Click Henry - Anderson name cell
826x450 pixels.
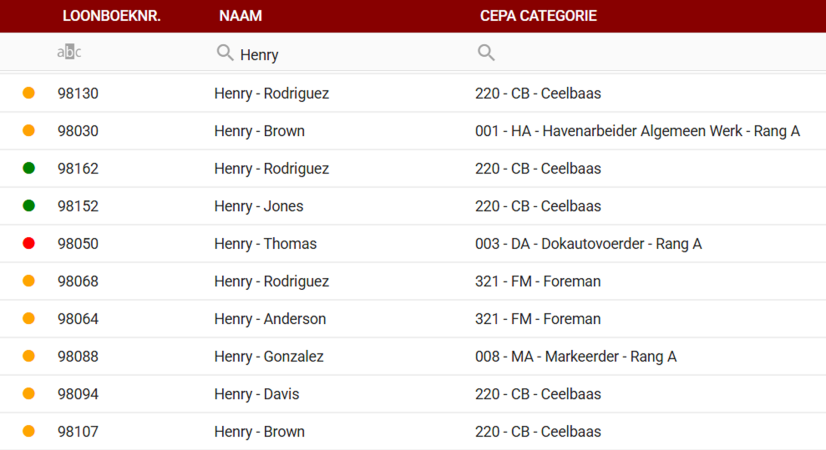point(270,319)
